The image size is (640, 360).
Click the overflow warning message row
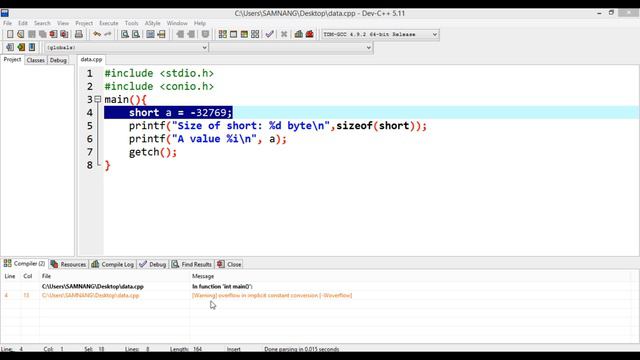tap(272, 296)
